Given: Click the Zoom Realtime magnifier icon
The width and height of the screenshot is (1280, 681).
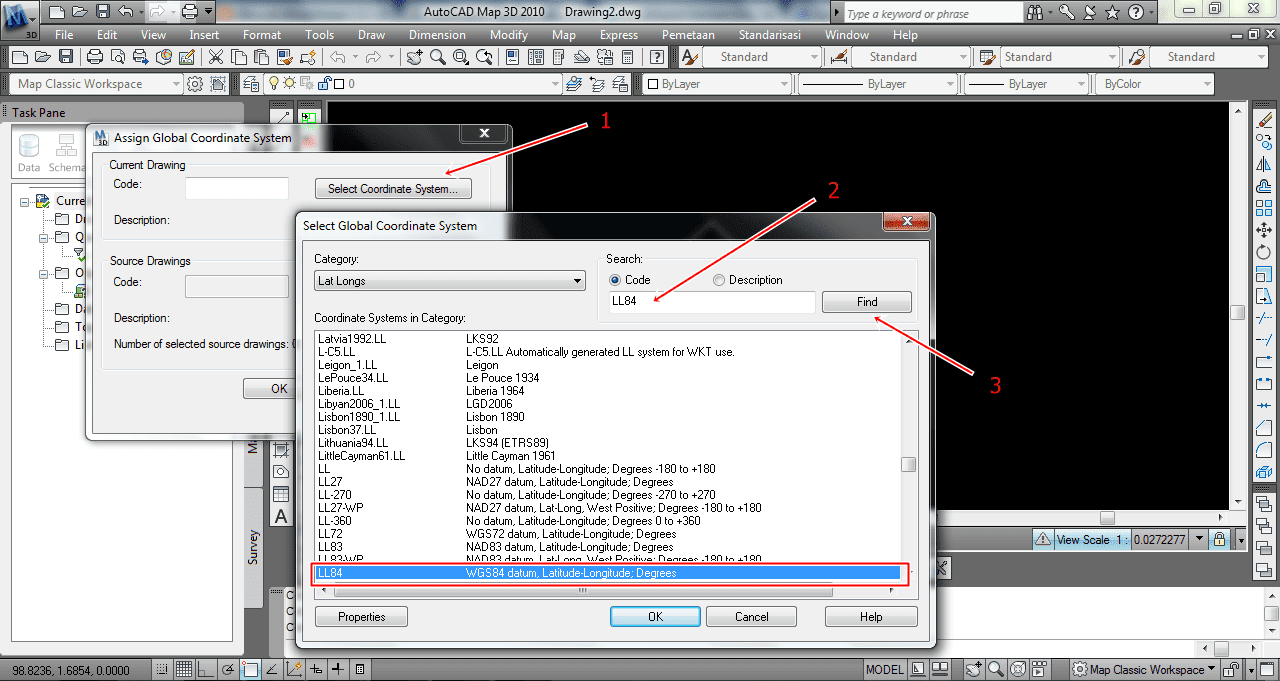Looking at the screenshot, I should [x=437, y=57].
